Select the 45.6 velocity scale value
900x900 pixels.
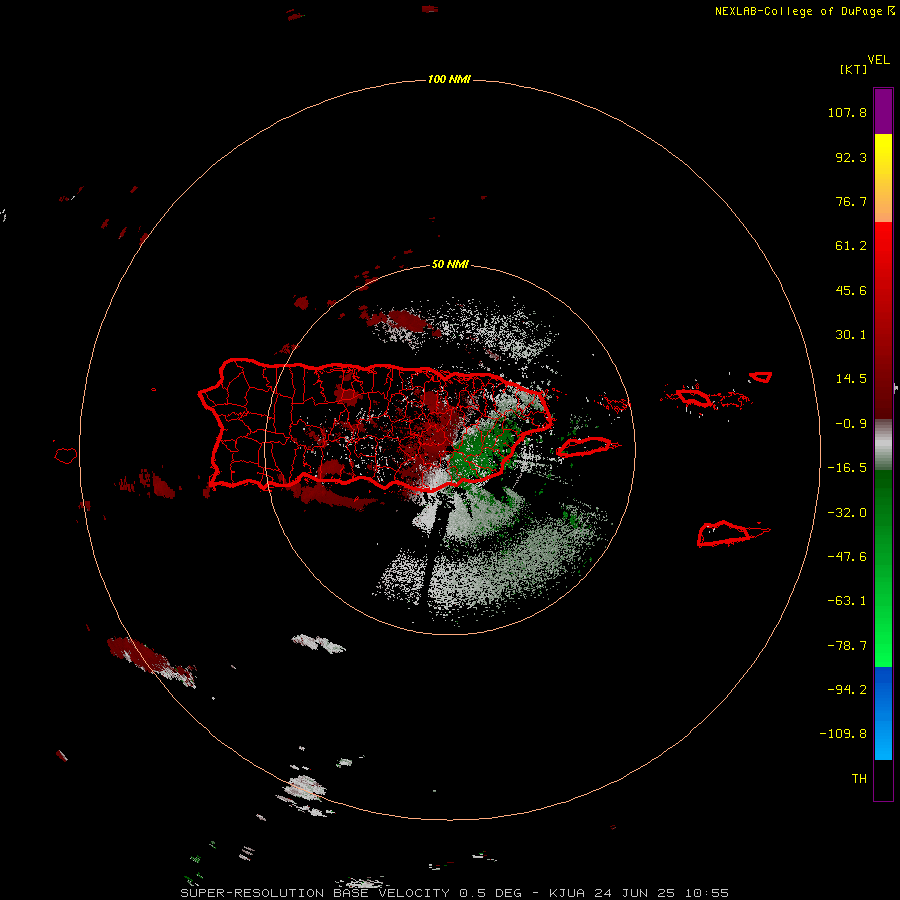tap(851, 290)
